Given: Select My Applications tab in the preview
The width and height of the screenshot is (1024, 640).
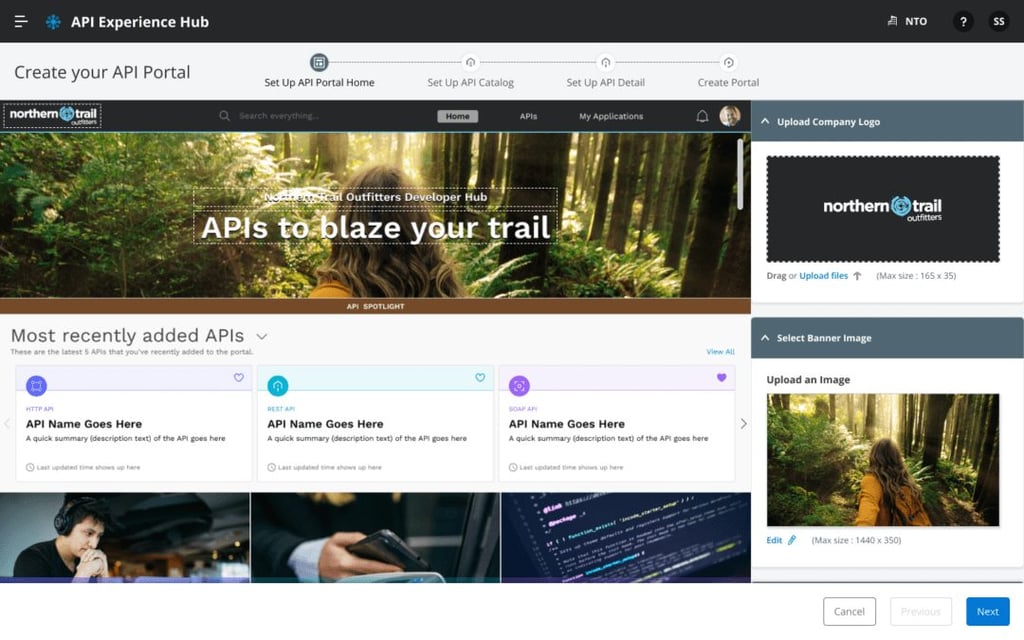Looking at the screenshot, I should click(x=611, y=116).
